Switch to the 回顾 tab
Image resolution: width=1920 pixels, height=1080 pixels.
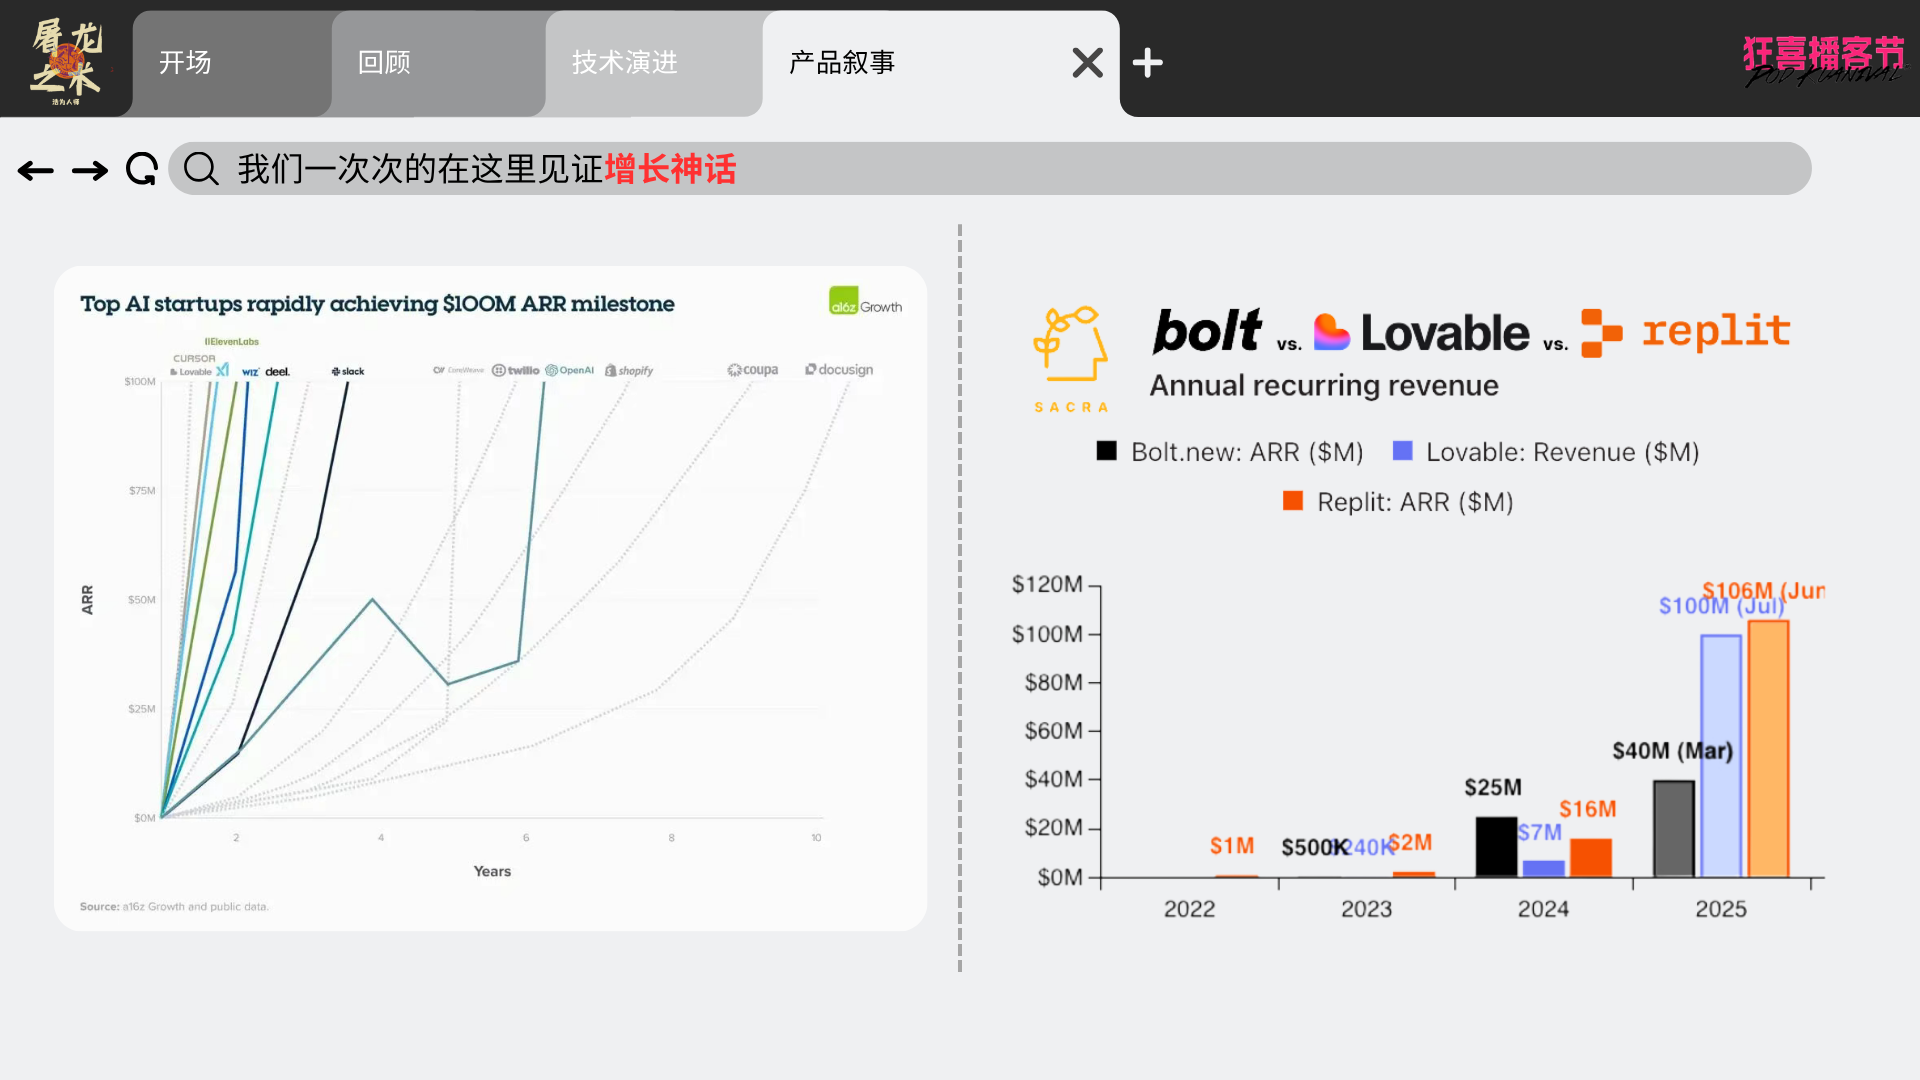tap(385, 63)
